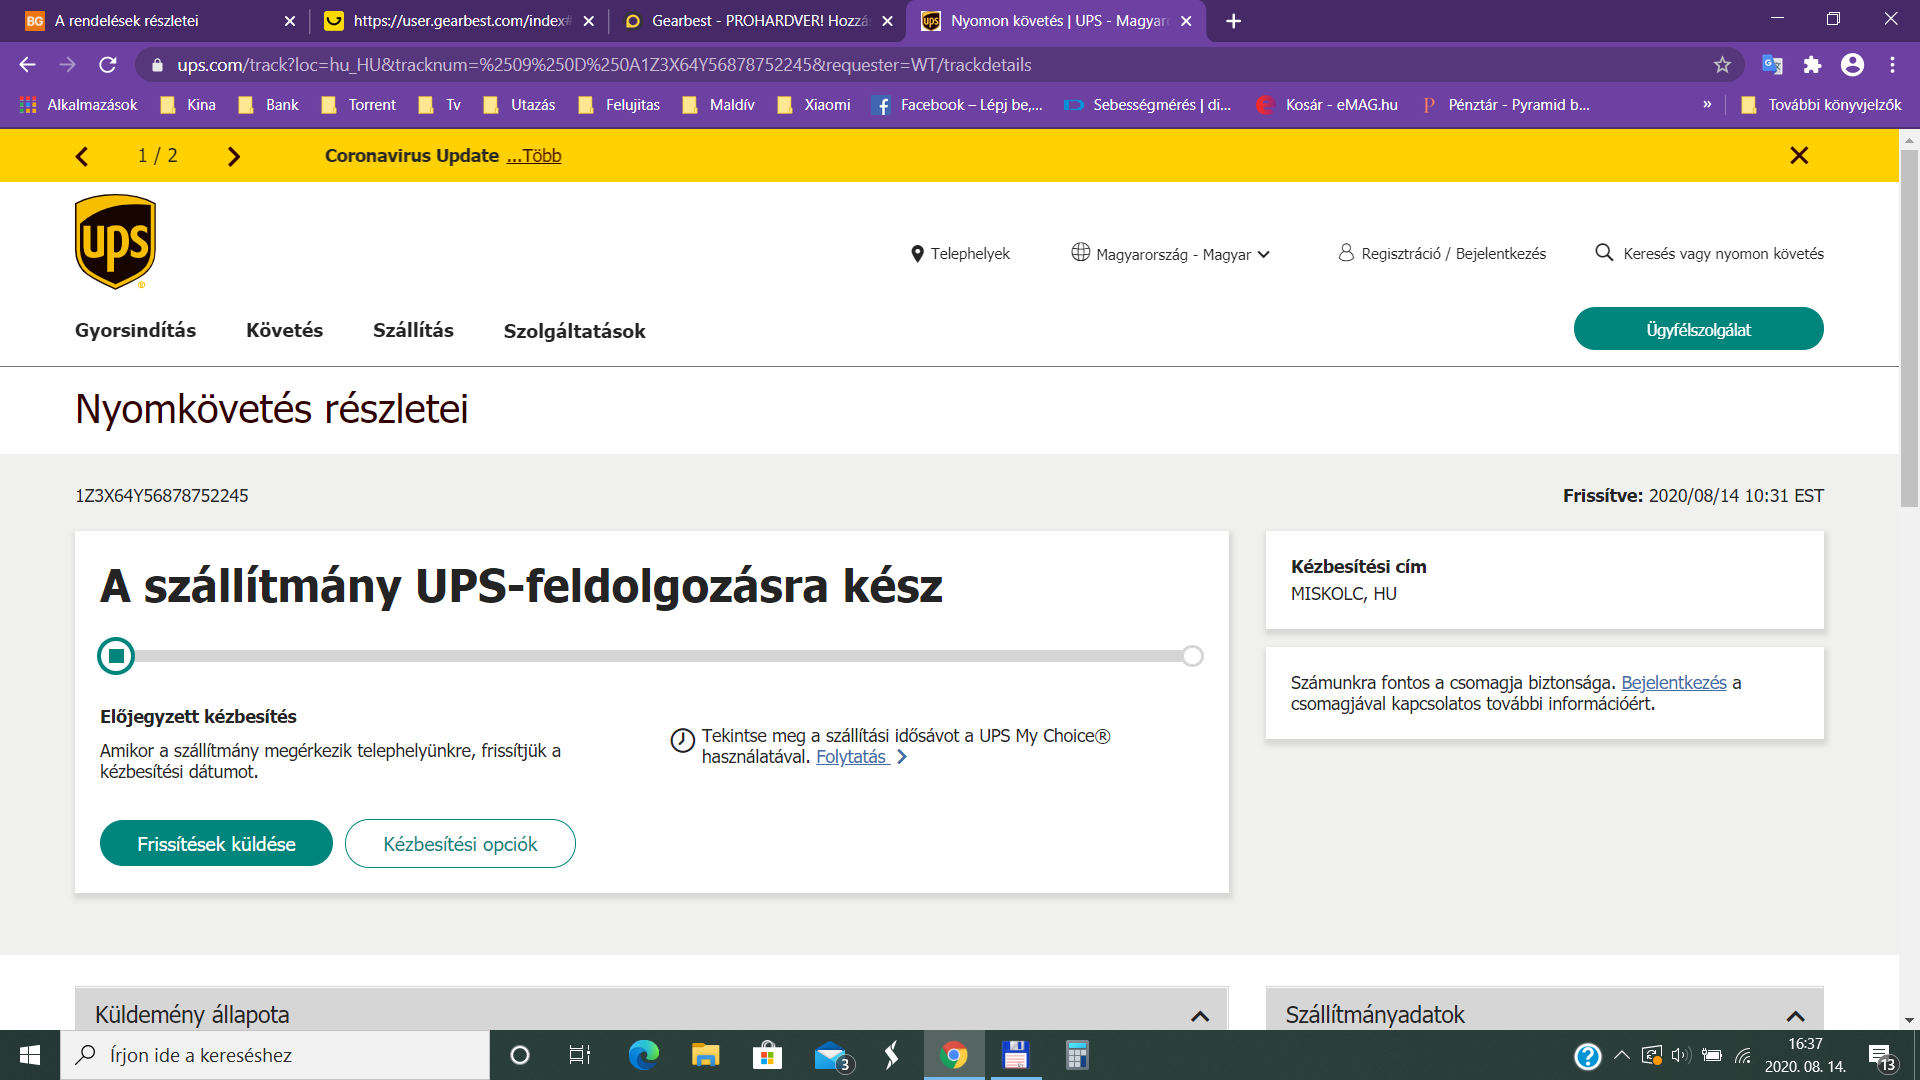Click the progress bar end marker
Image resolution: width=1920 pixels, height=1080 pixels.
pos(1192,656)
